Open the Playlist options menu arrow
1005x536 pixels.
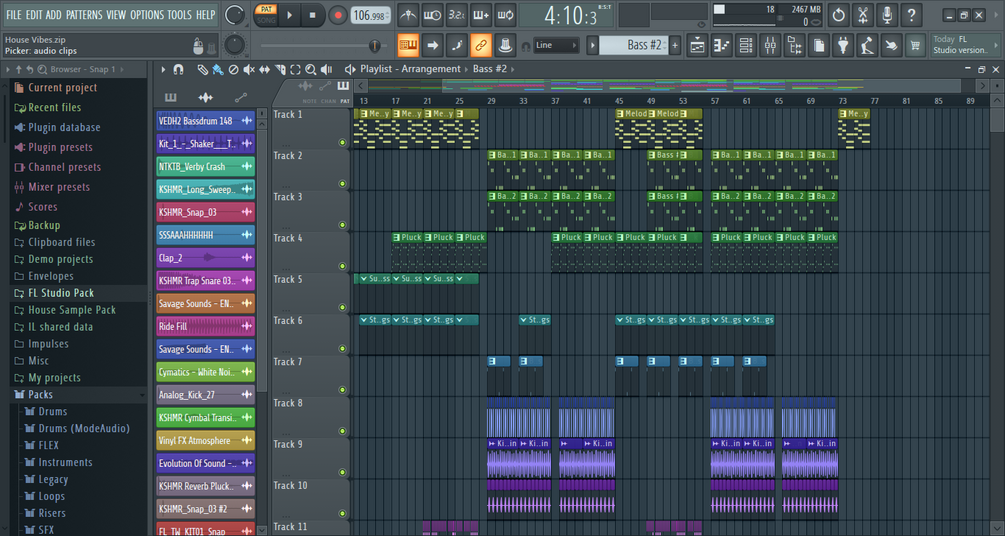click(x=163, y=69)
